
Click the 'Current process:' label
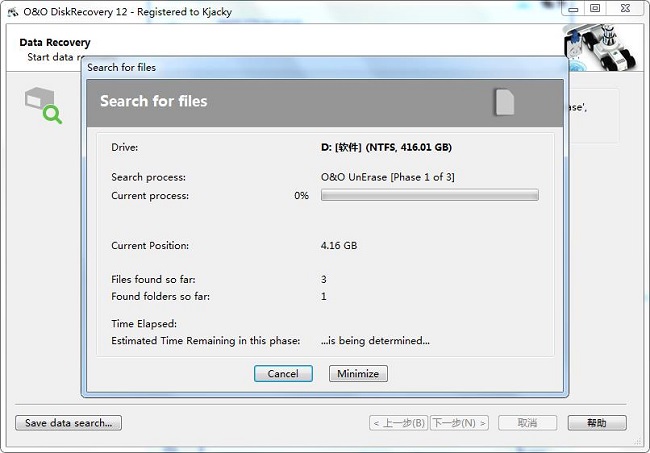(150, 196)
